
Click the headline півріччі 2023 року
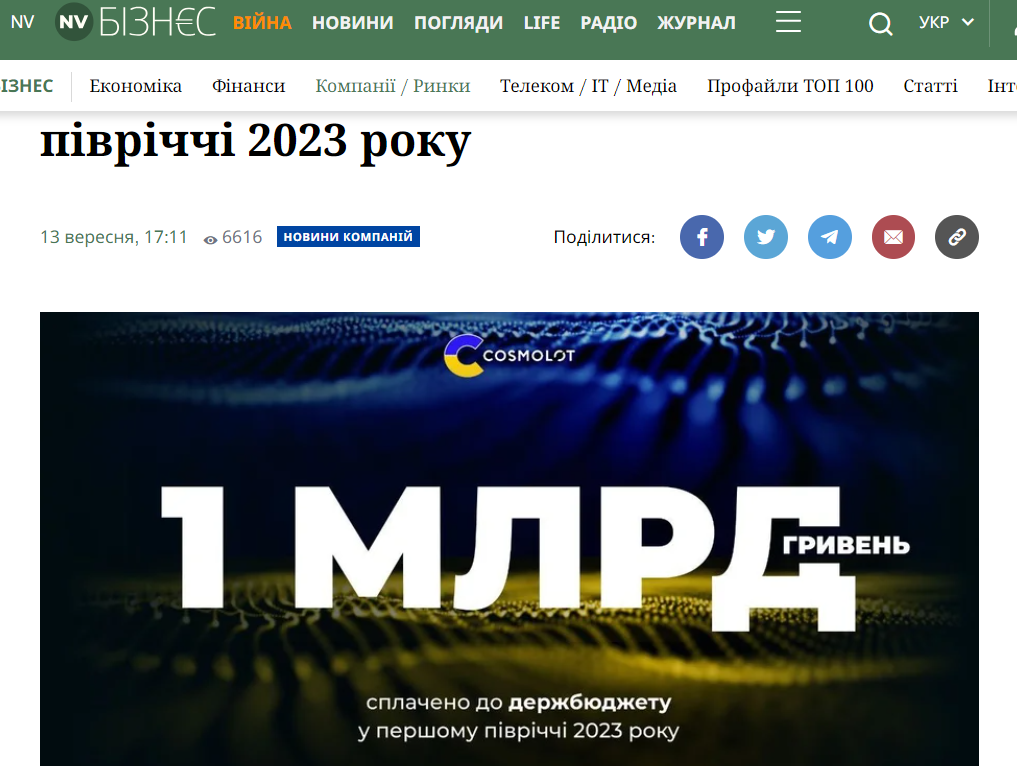[x=255, y=141]
